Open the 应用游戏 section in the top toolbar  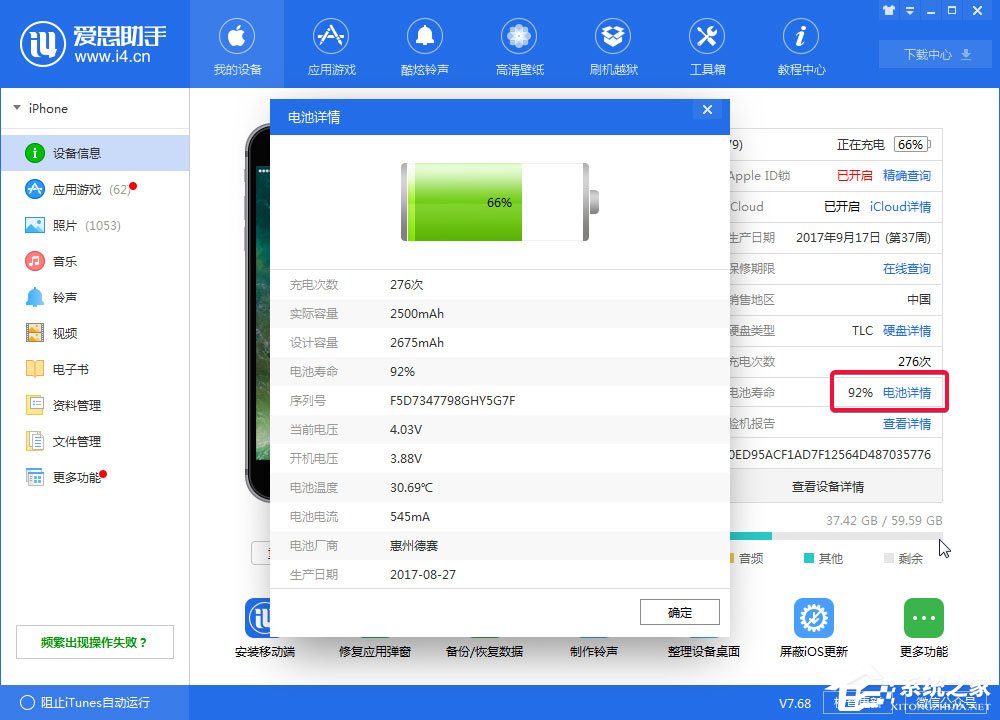331,45
